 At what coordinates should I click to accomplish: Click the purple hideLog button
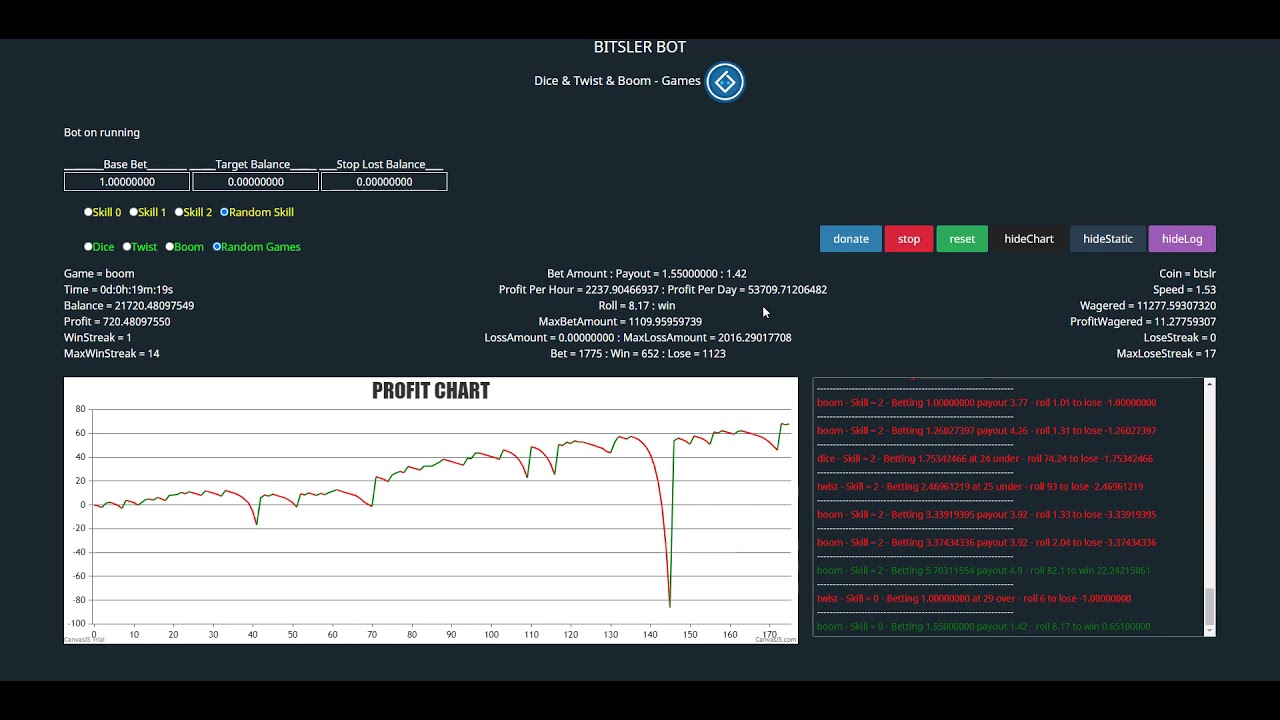(x=1182, y=239)
